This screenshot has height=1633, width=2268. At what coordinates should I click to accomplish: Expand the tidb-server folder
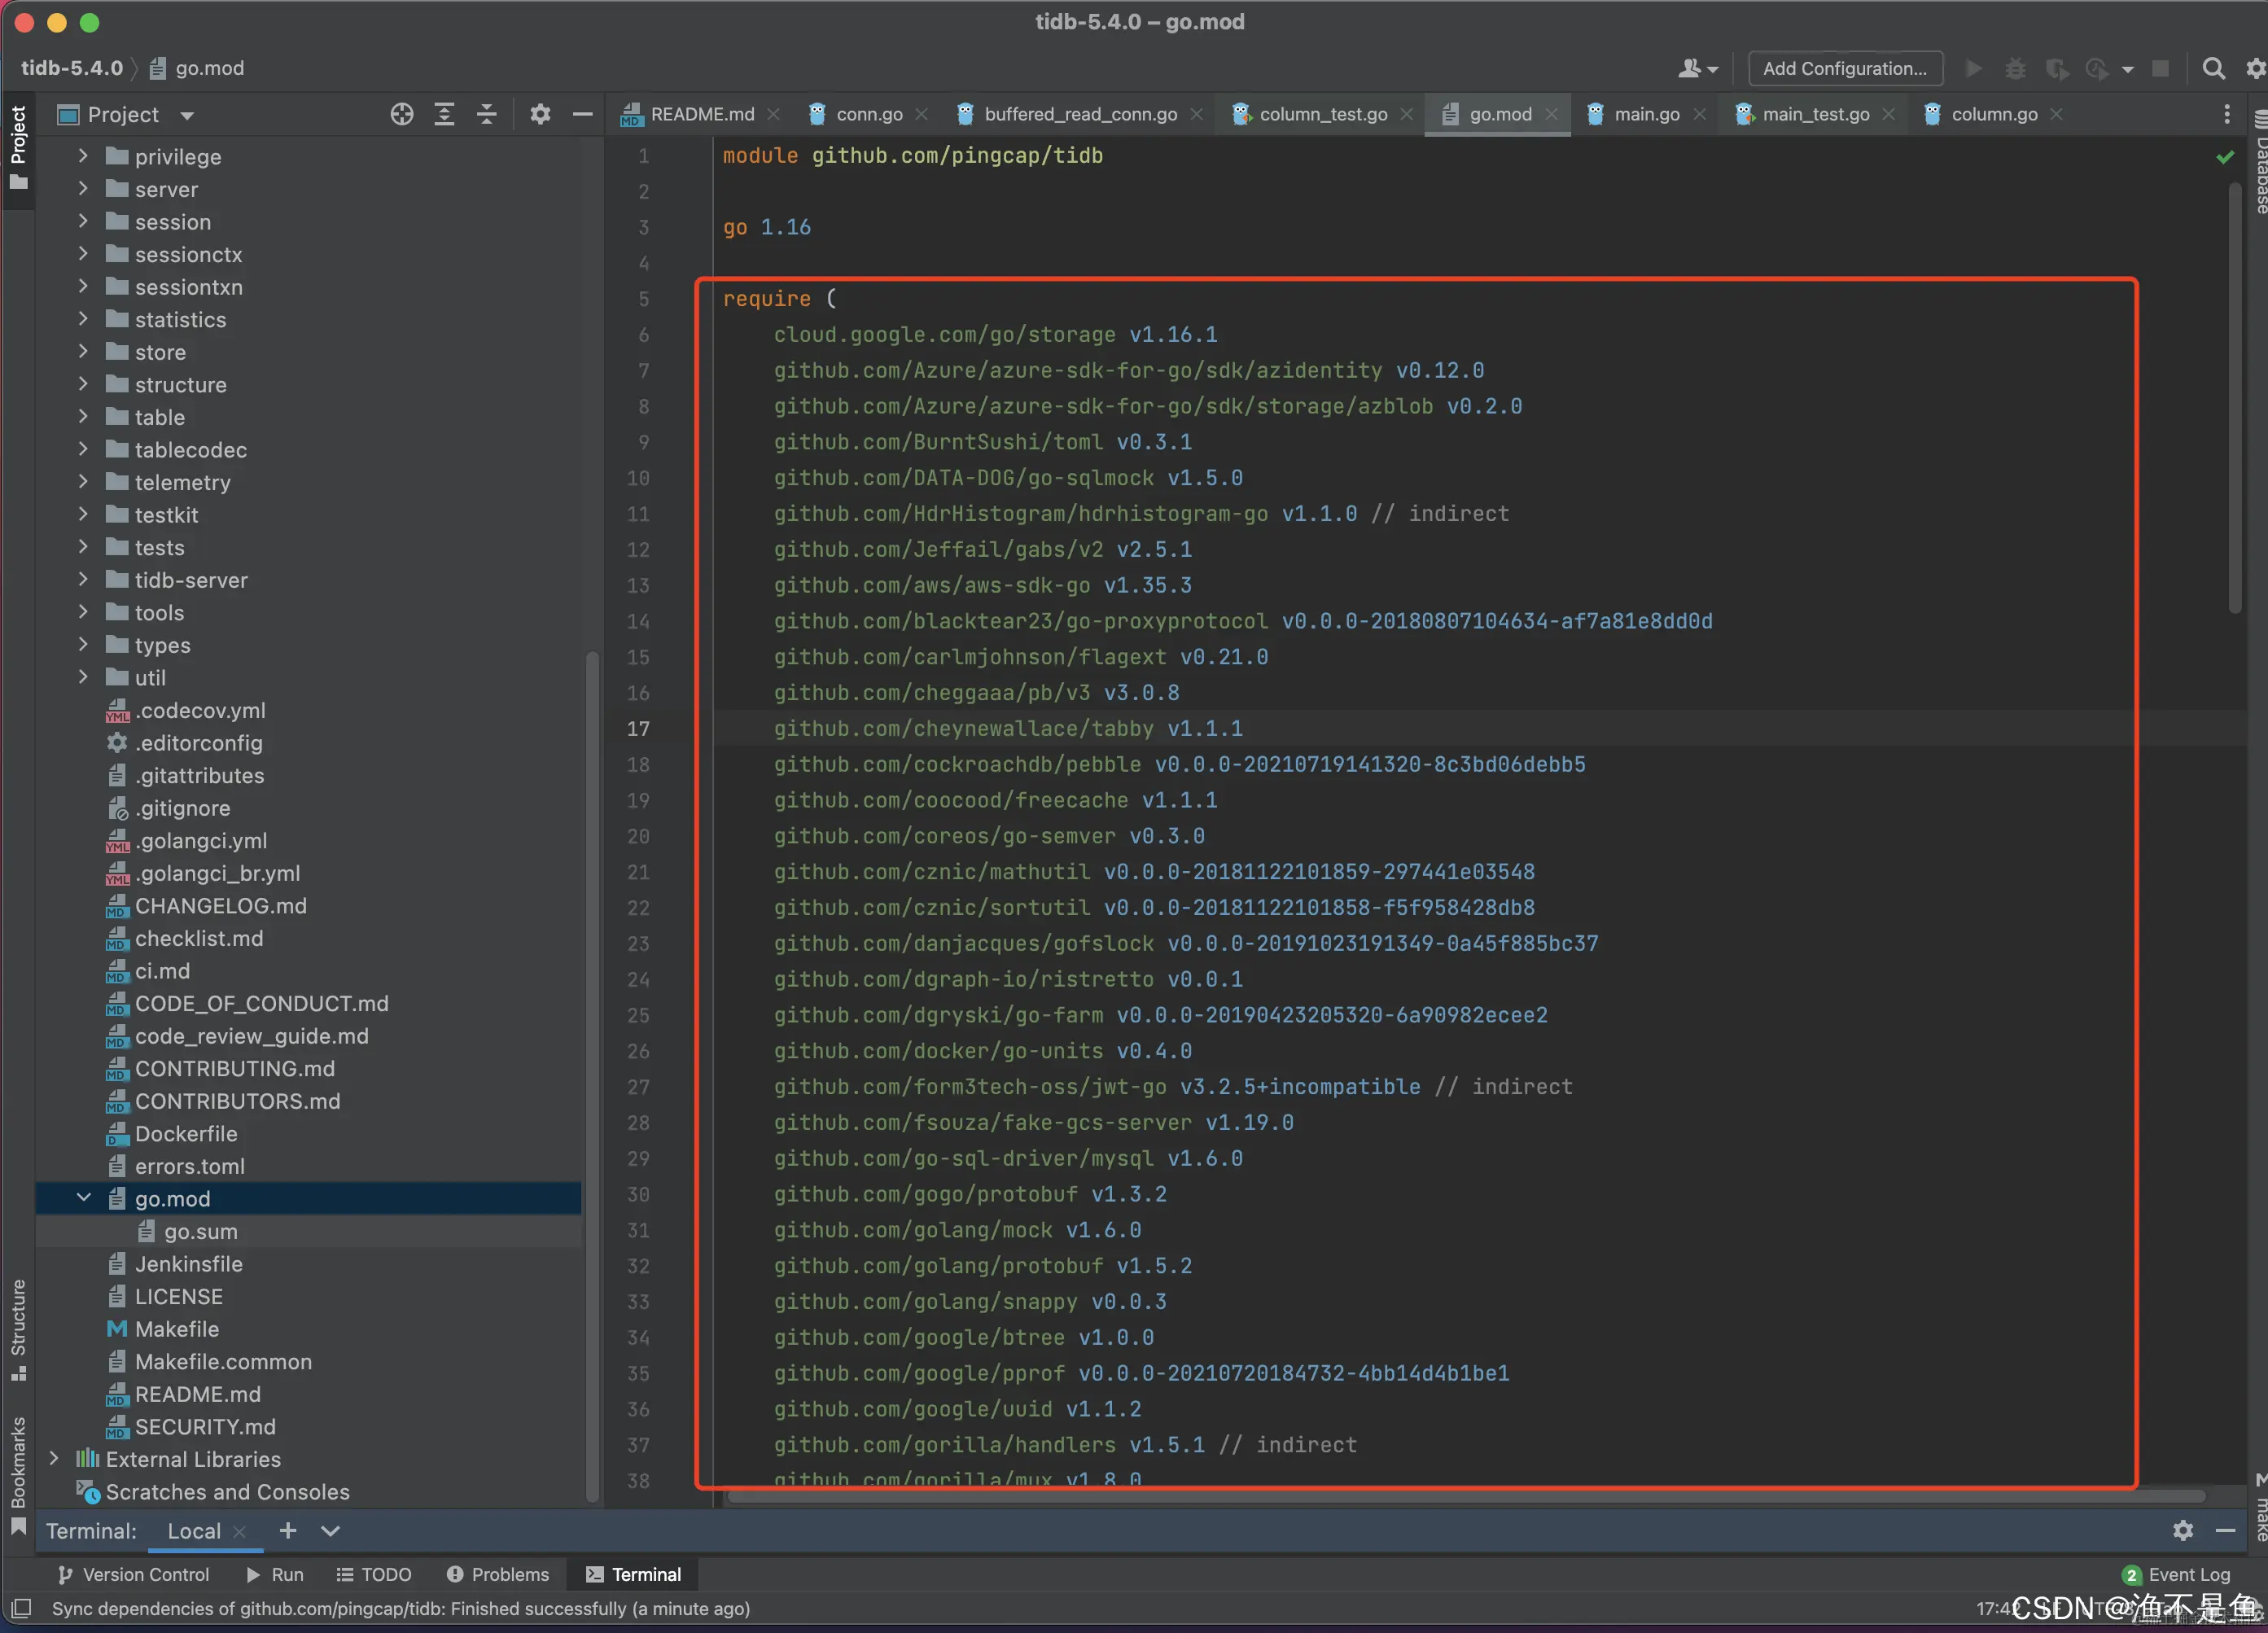83,580
